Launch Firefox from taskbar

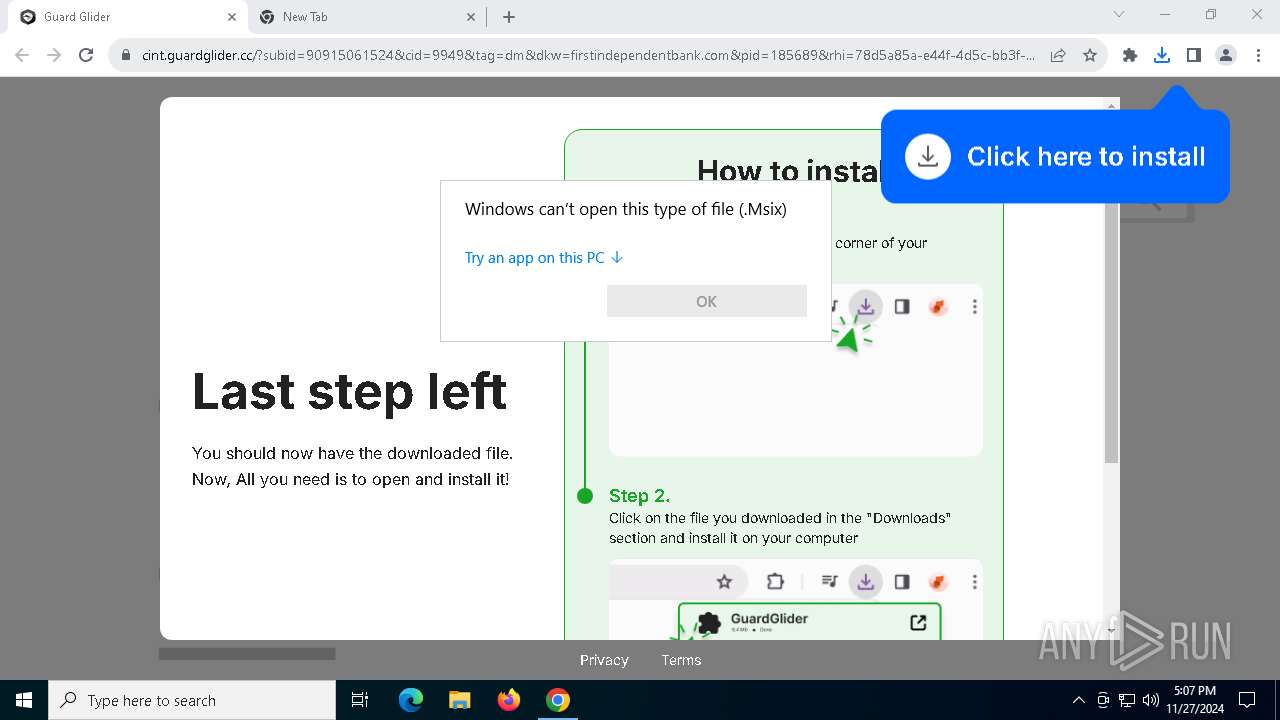click(508, 700)
